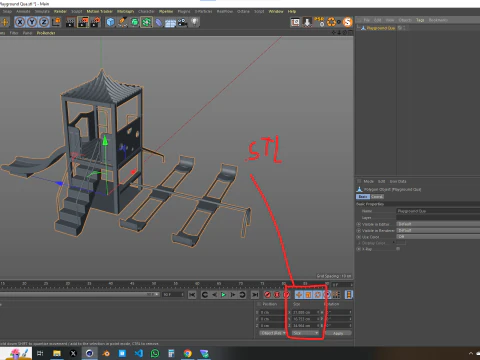Viewport: 480px width, 360px height.
Task: Click the blue deformer icon
Action: point(158,22)
